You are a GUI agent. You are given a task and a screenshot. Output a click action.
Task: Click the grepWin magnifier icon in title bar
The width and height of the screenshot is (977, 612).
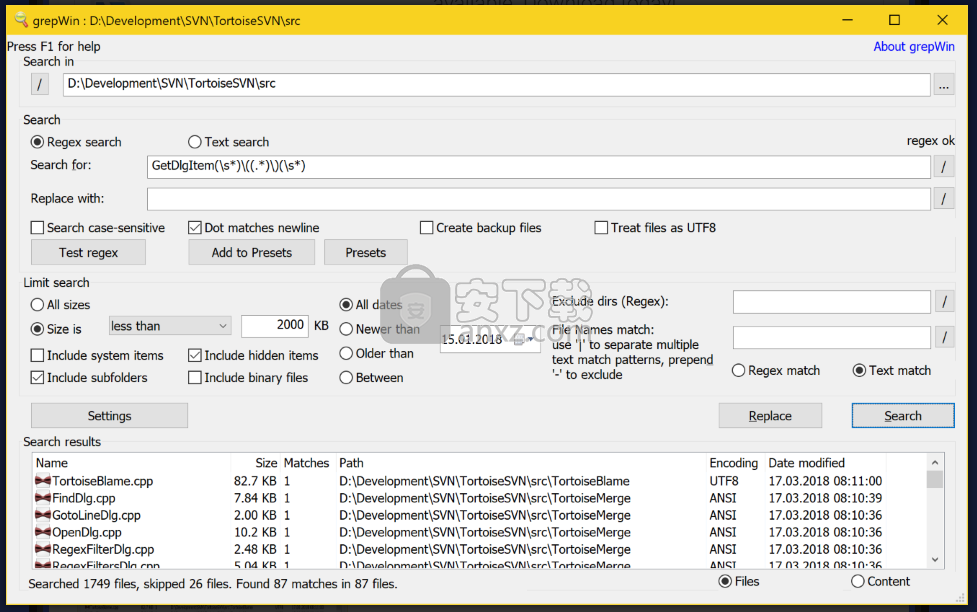[x=21, y=20]
